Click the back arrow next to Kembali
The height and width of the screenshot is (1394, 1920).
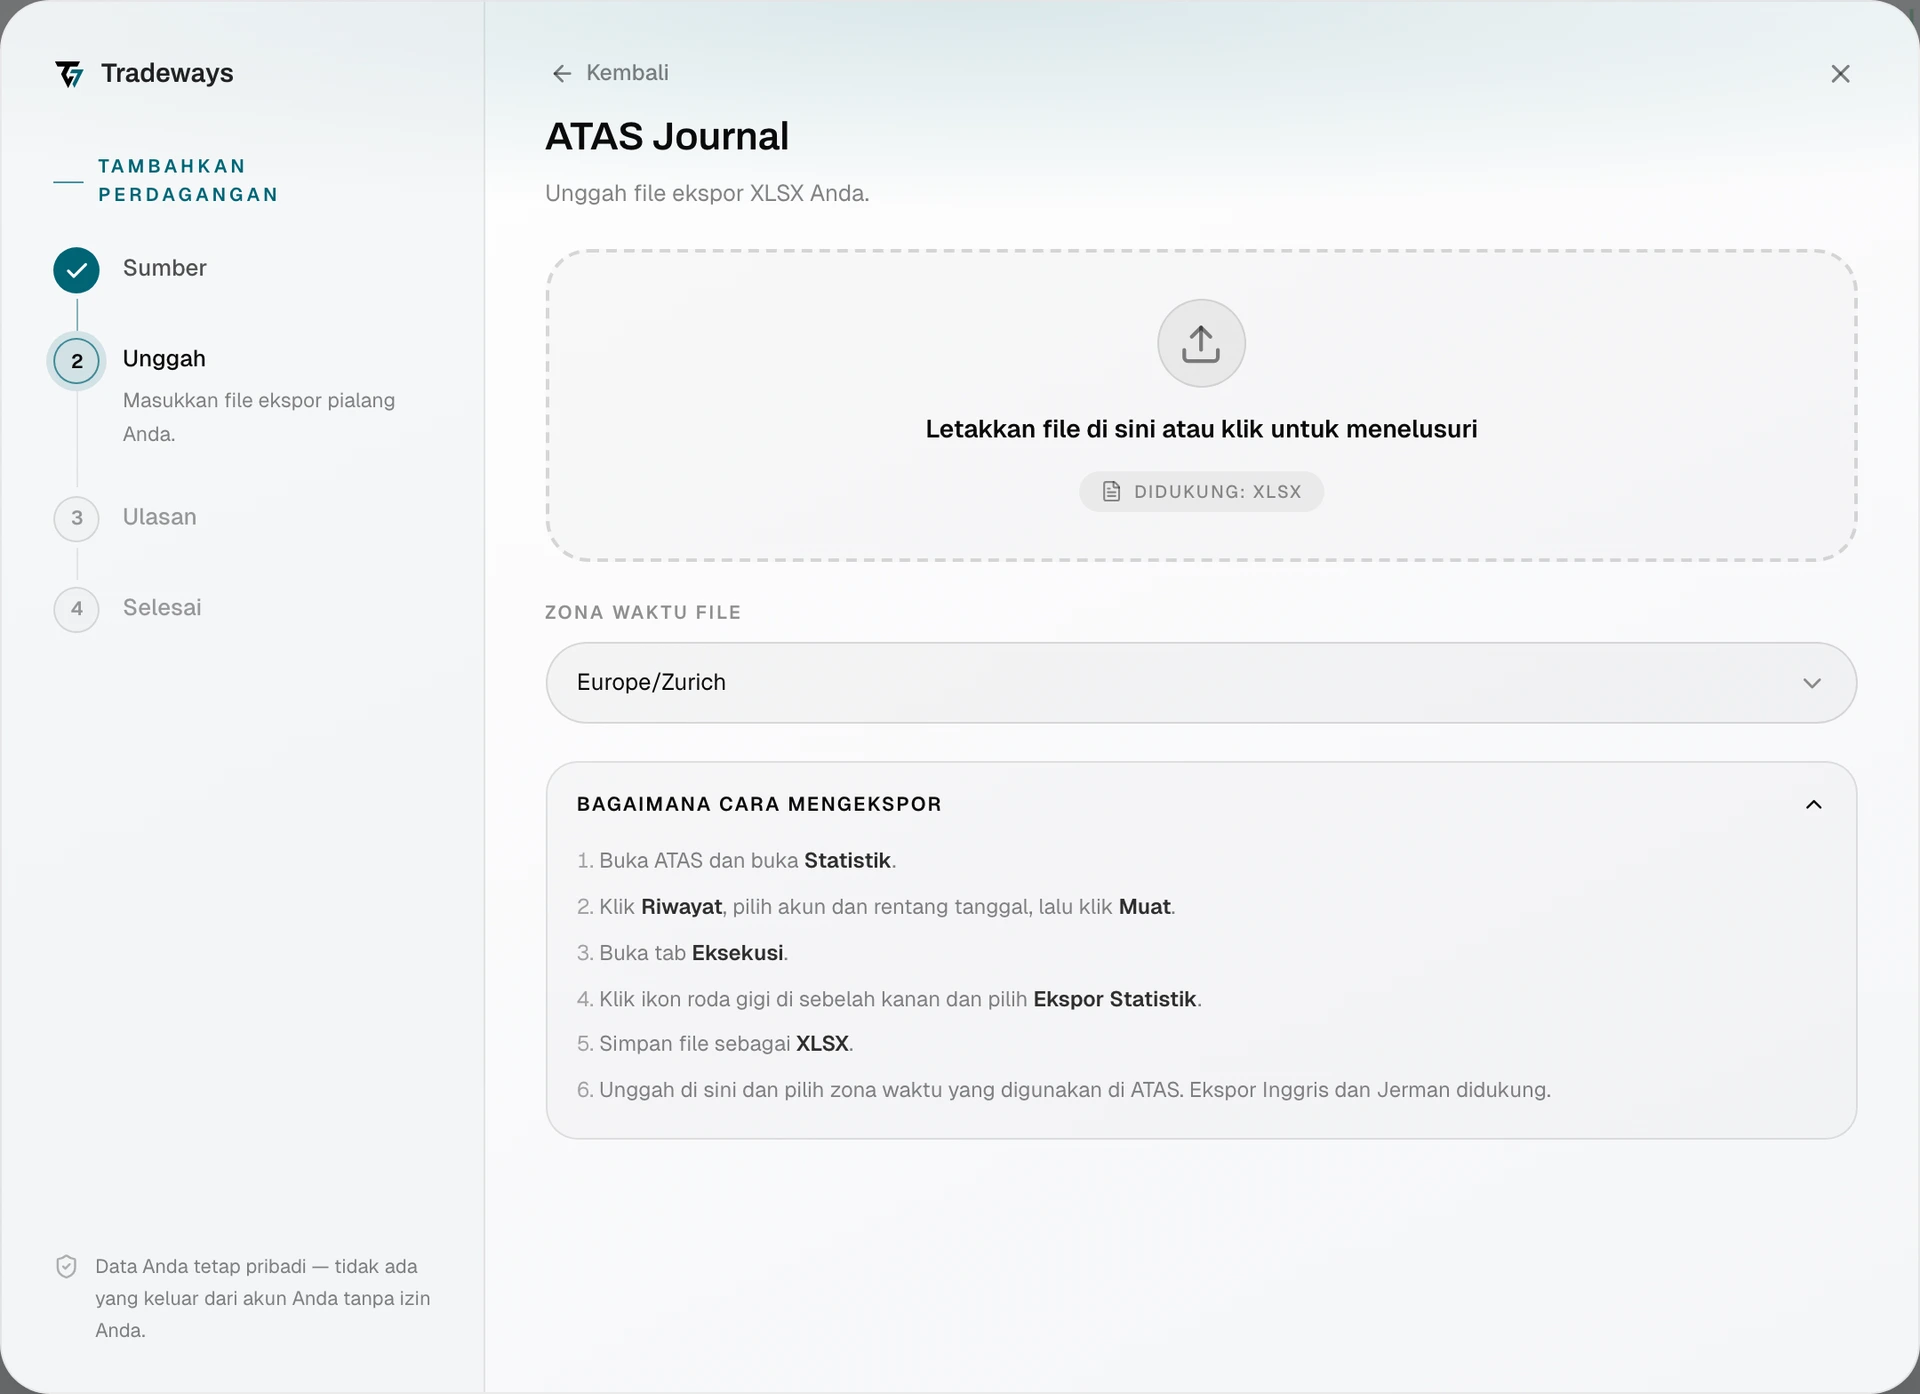pos(562,73)
